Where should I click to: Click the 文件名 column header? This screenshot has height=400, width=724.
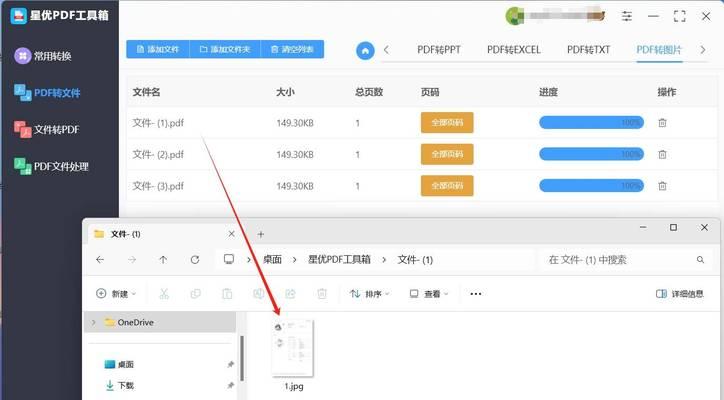point(146,92)
